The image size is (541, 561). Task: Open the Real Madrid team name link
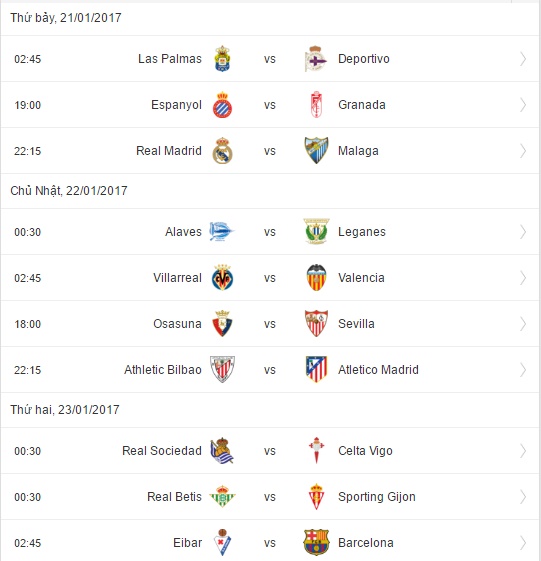169,151
